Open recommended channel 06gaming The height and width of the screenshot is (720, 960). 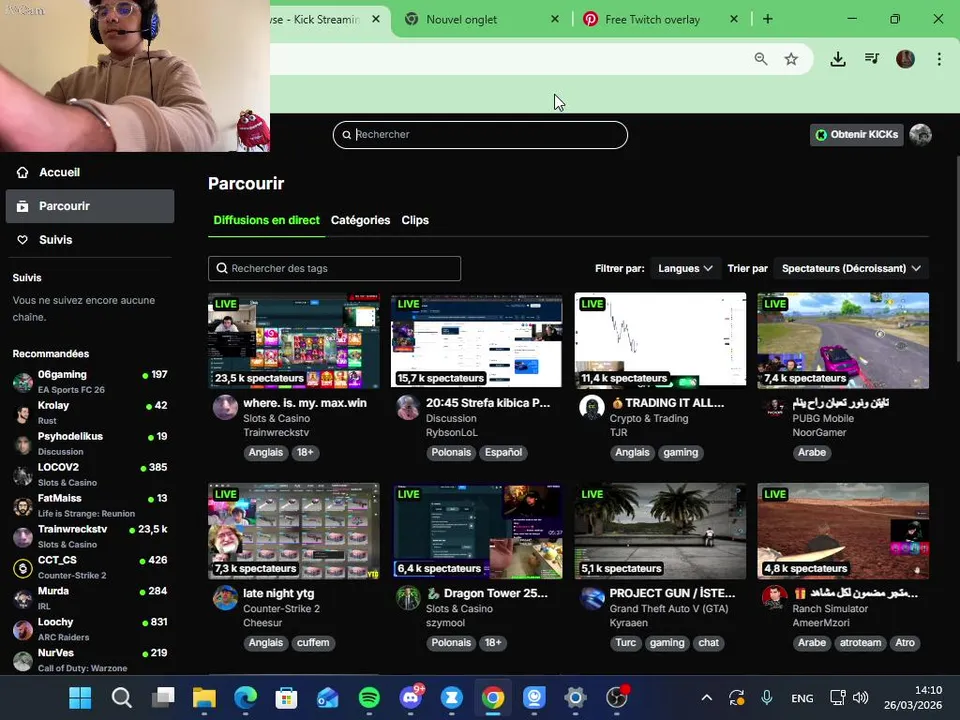[x=90, y=381]
